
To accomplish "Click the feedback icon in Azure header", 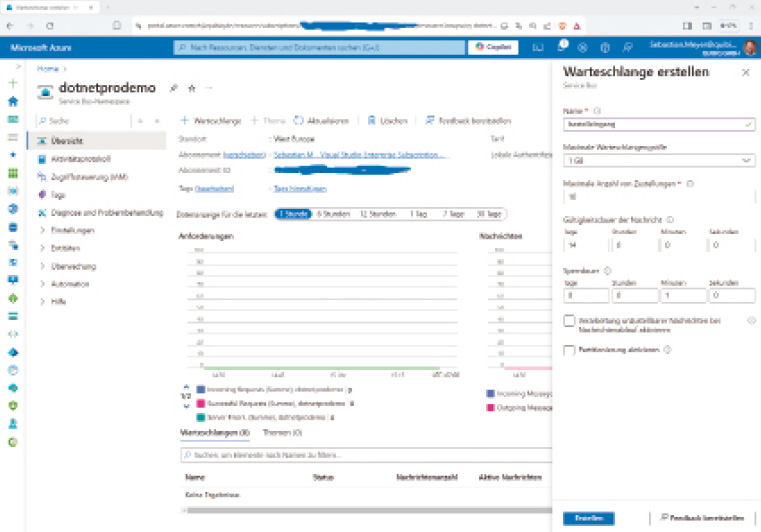I will point(627,48).
